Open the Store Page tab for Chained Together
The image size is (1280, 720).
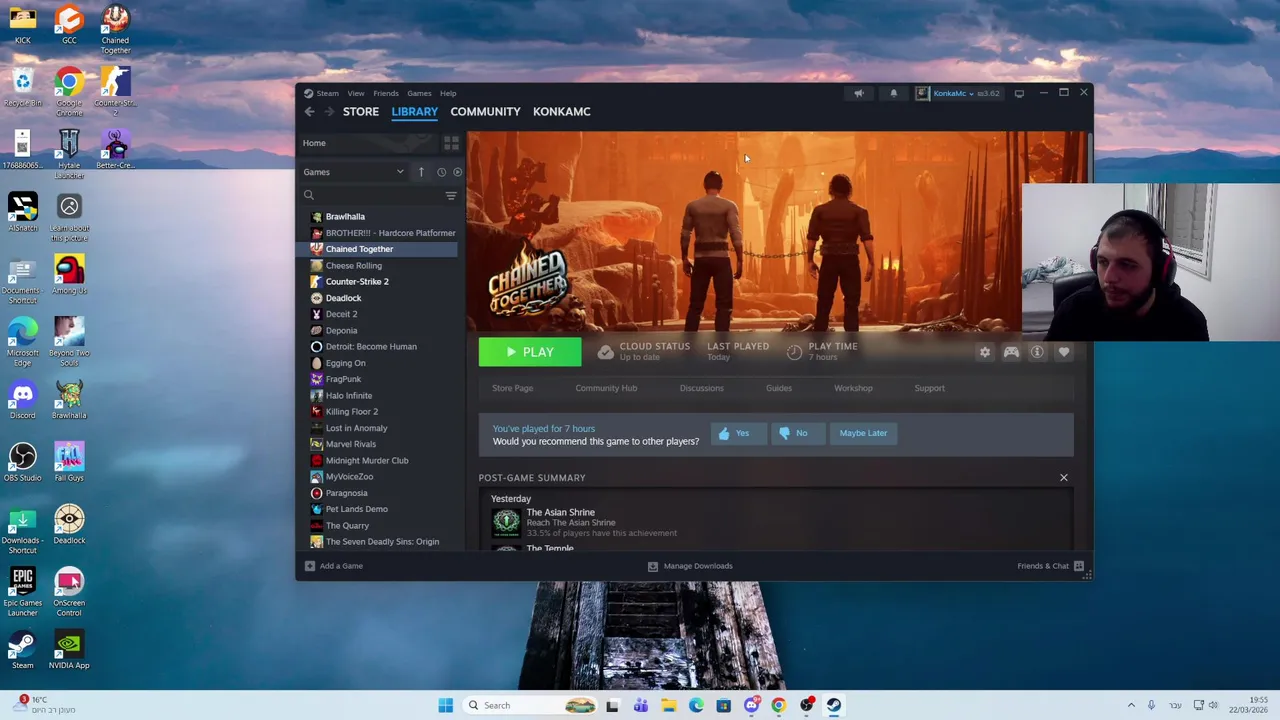pos(512,388)
